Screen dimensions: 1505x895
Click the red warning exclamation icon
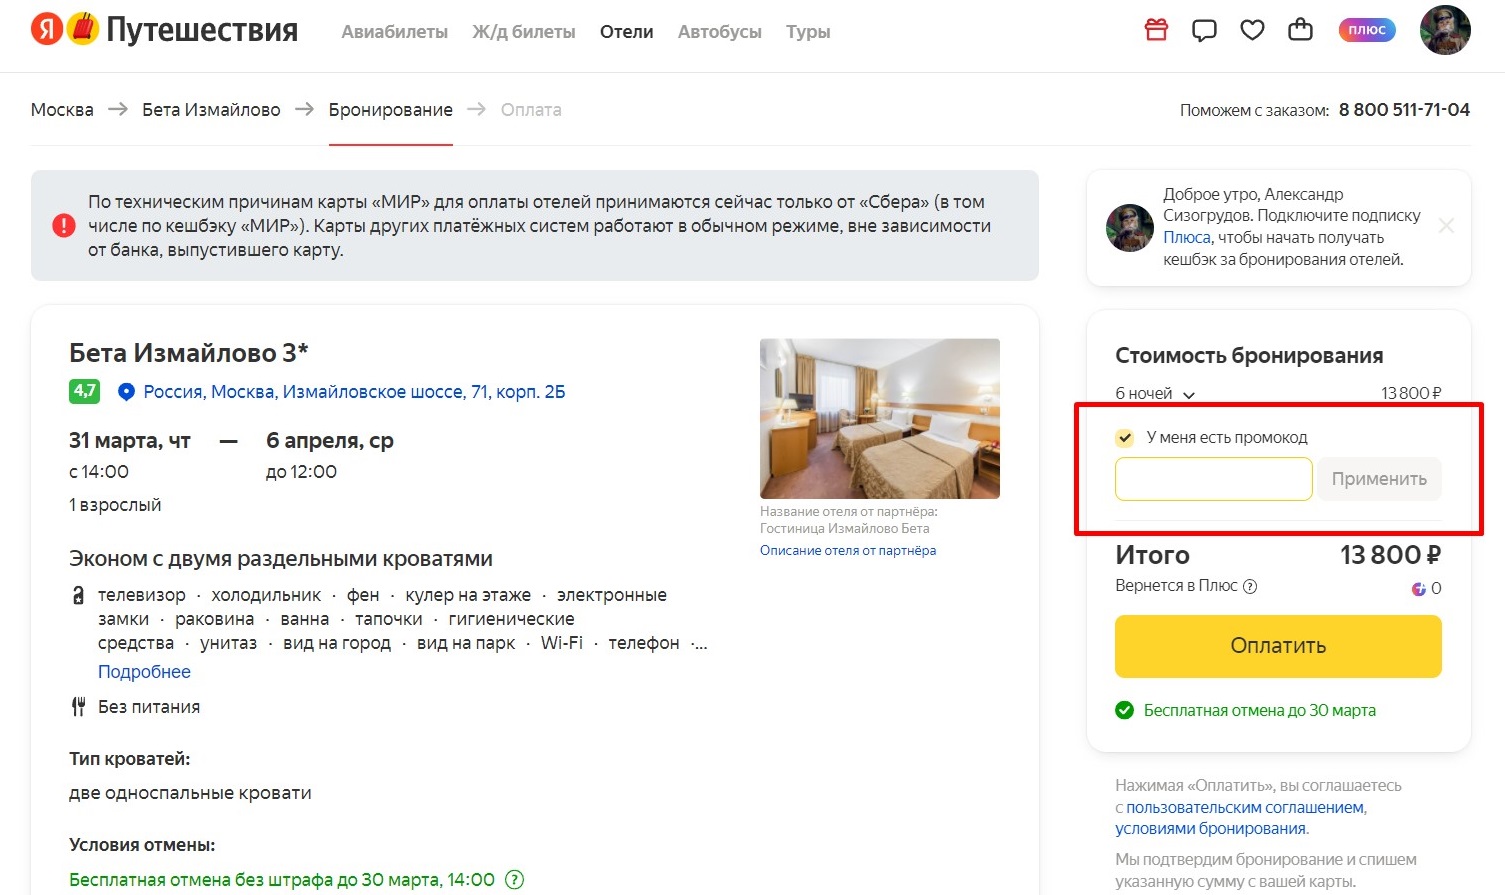pyautogui.click(x=63, y=226)
